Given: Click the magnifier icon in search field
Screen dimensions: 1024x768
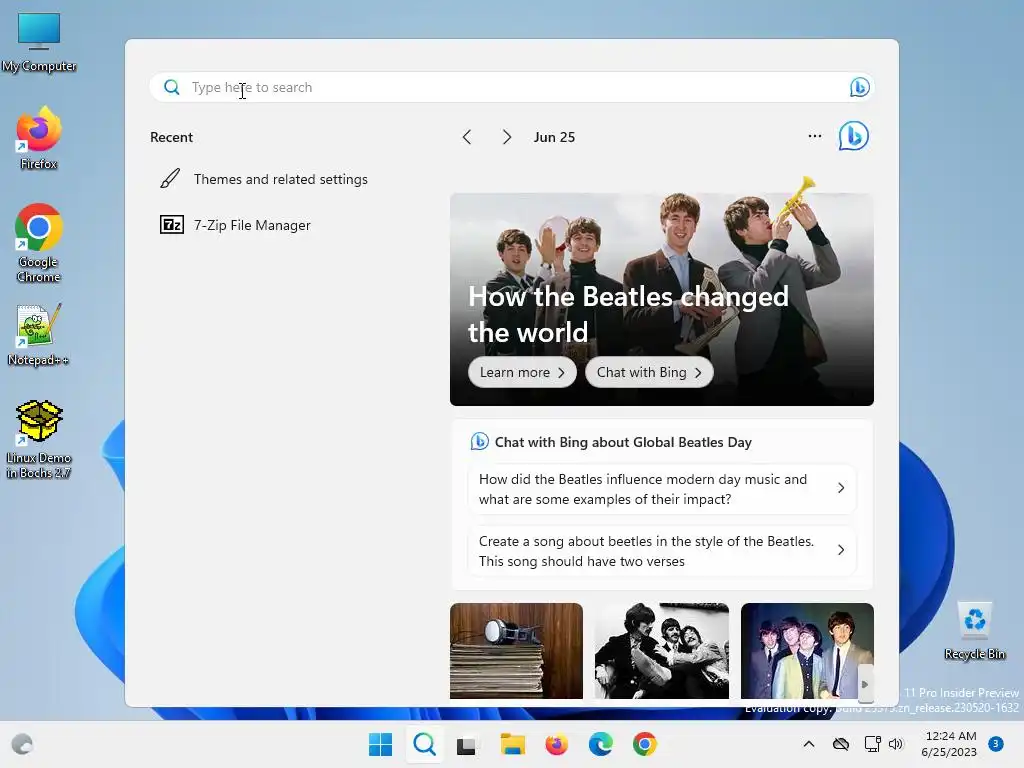Looking at the screenshot, I should [x=172, y=87].
